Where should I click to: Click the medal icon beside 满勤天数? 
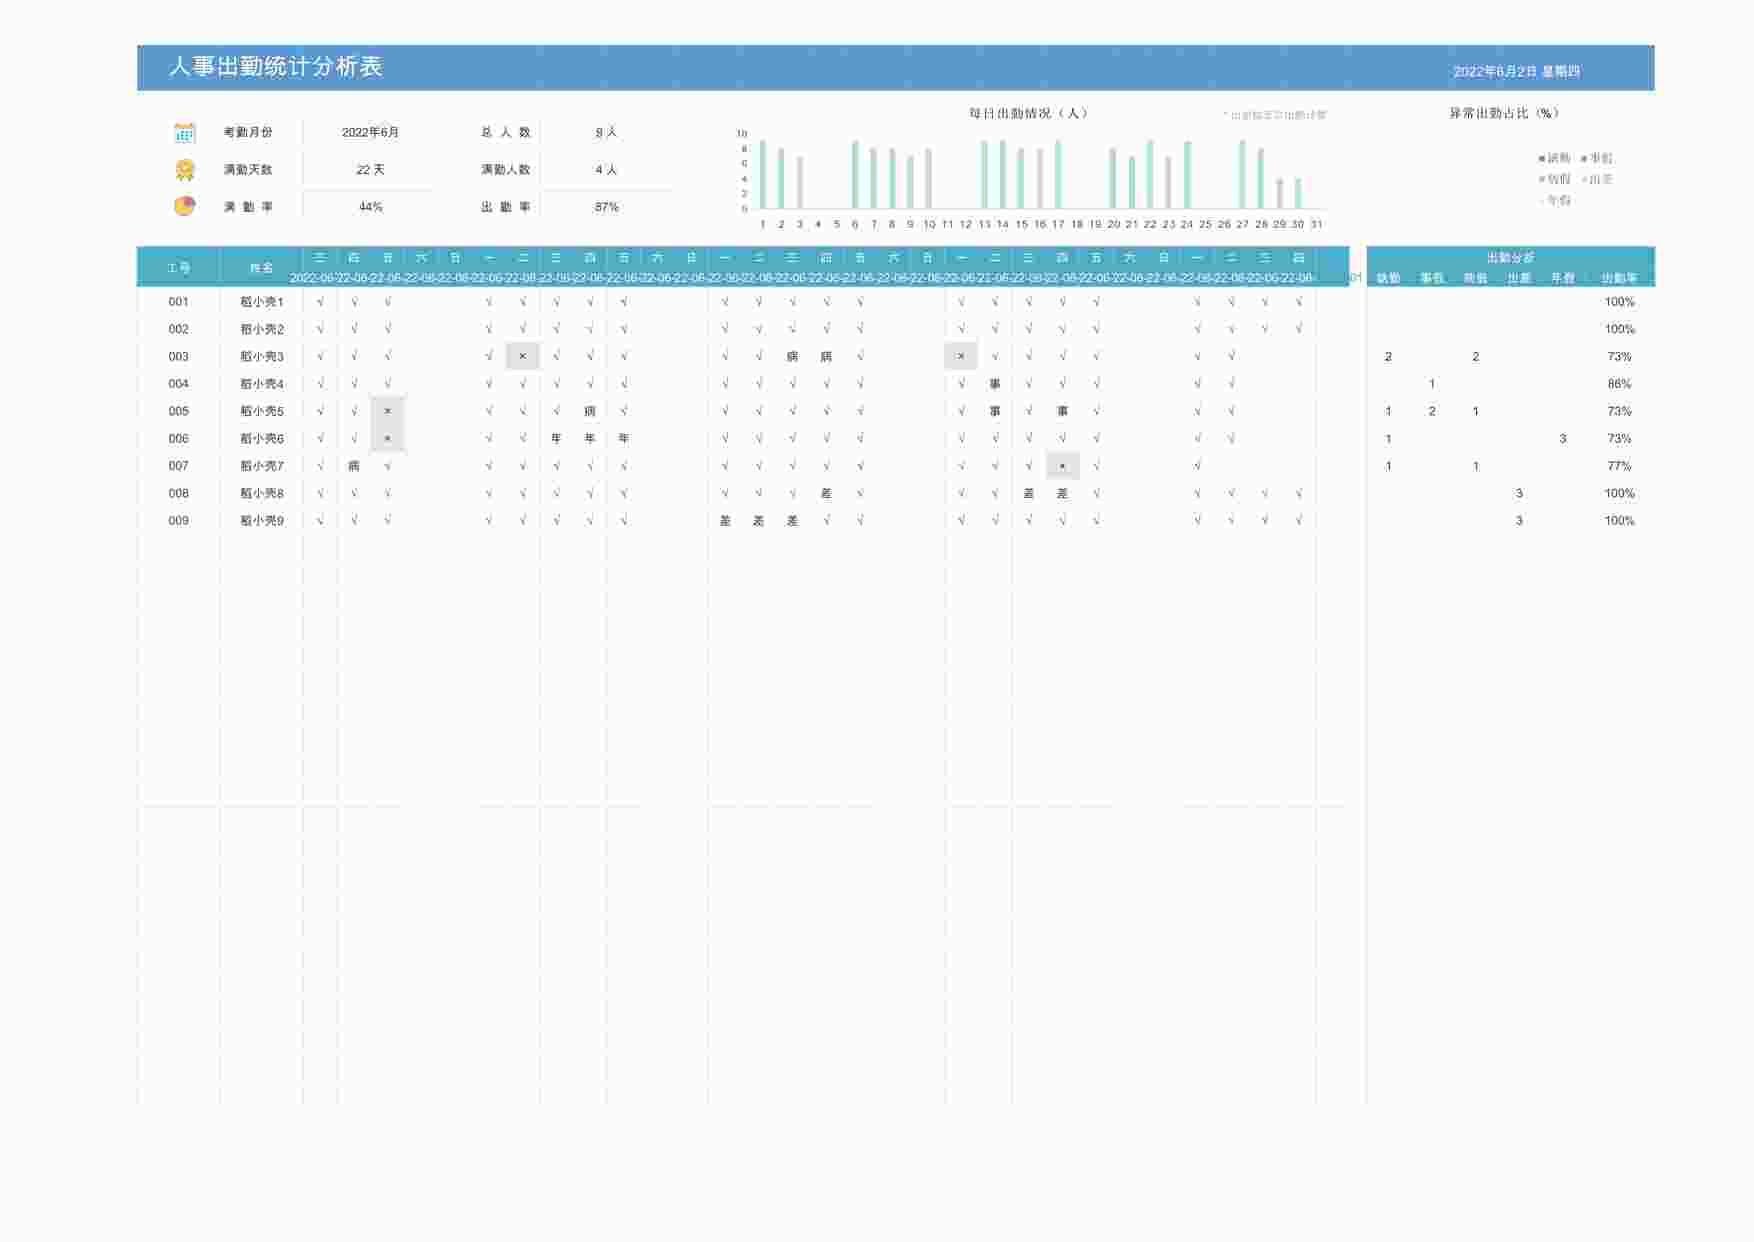184,170
